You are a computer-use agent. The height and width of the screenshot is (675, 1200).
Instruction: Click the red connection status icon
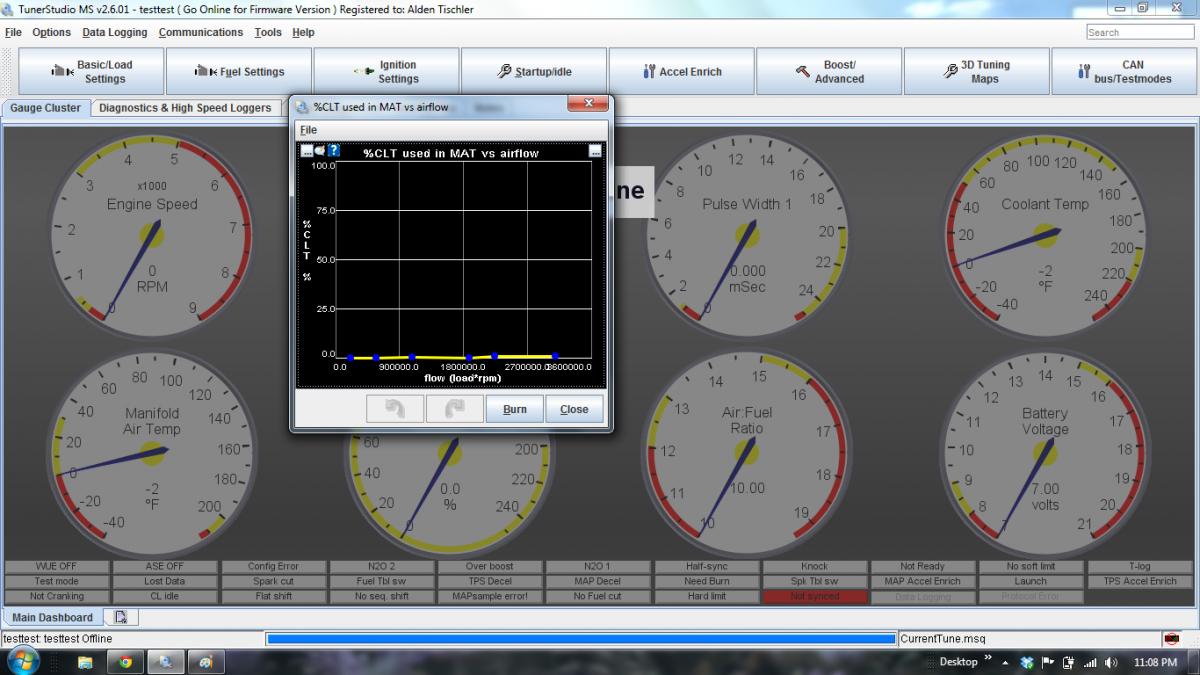1171,638
